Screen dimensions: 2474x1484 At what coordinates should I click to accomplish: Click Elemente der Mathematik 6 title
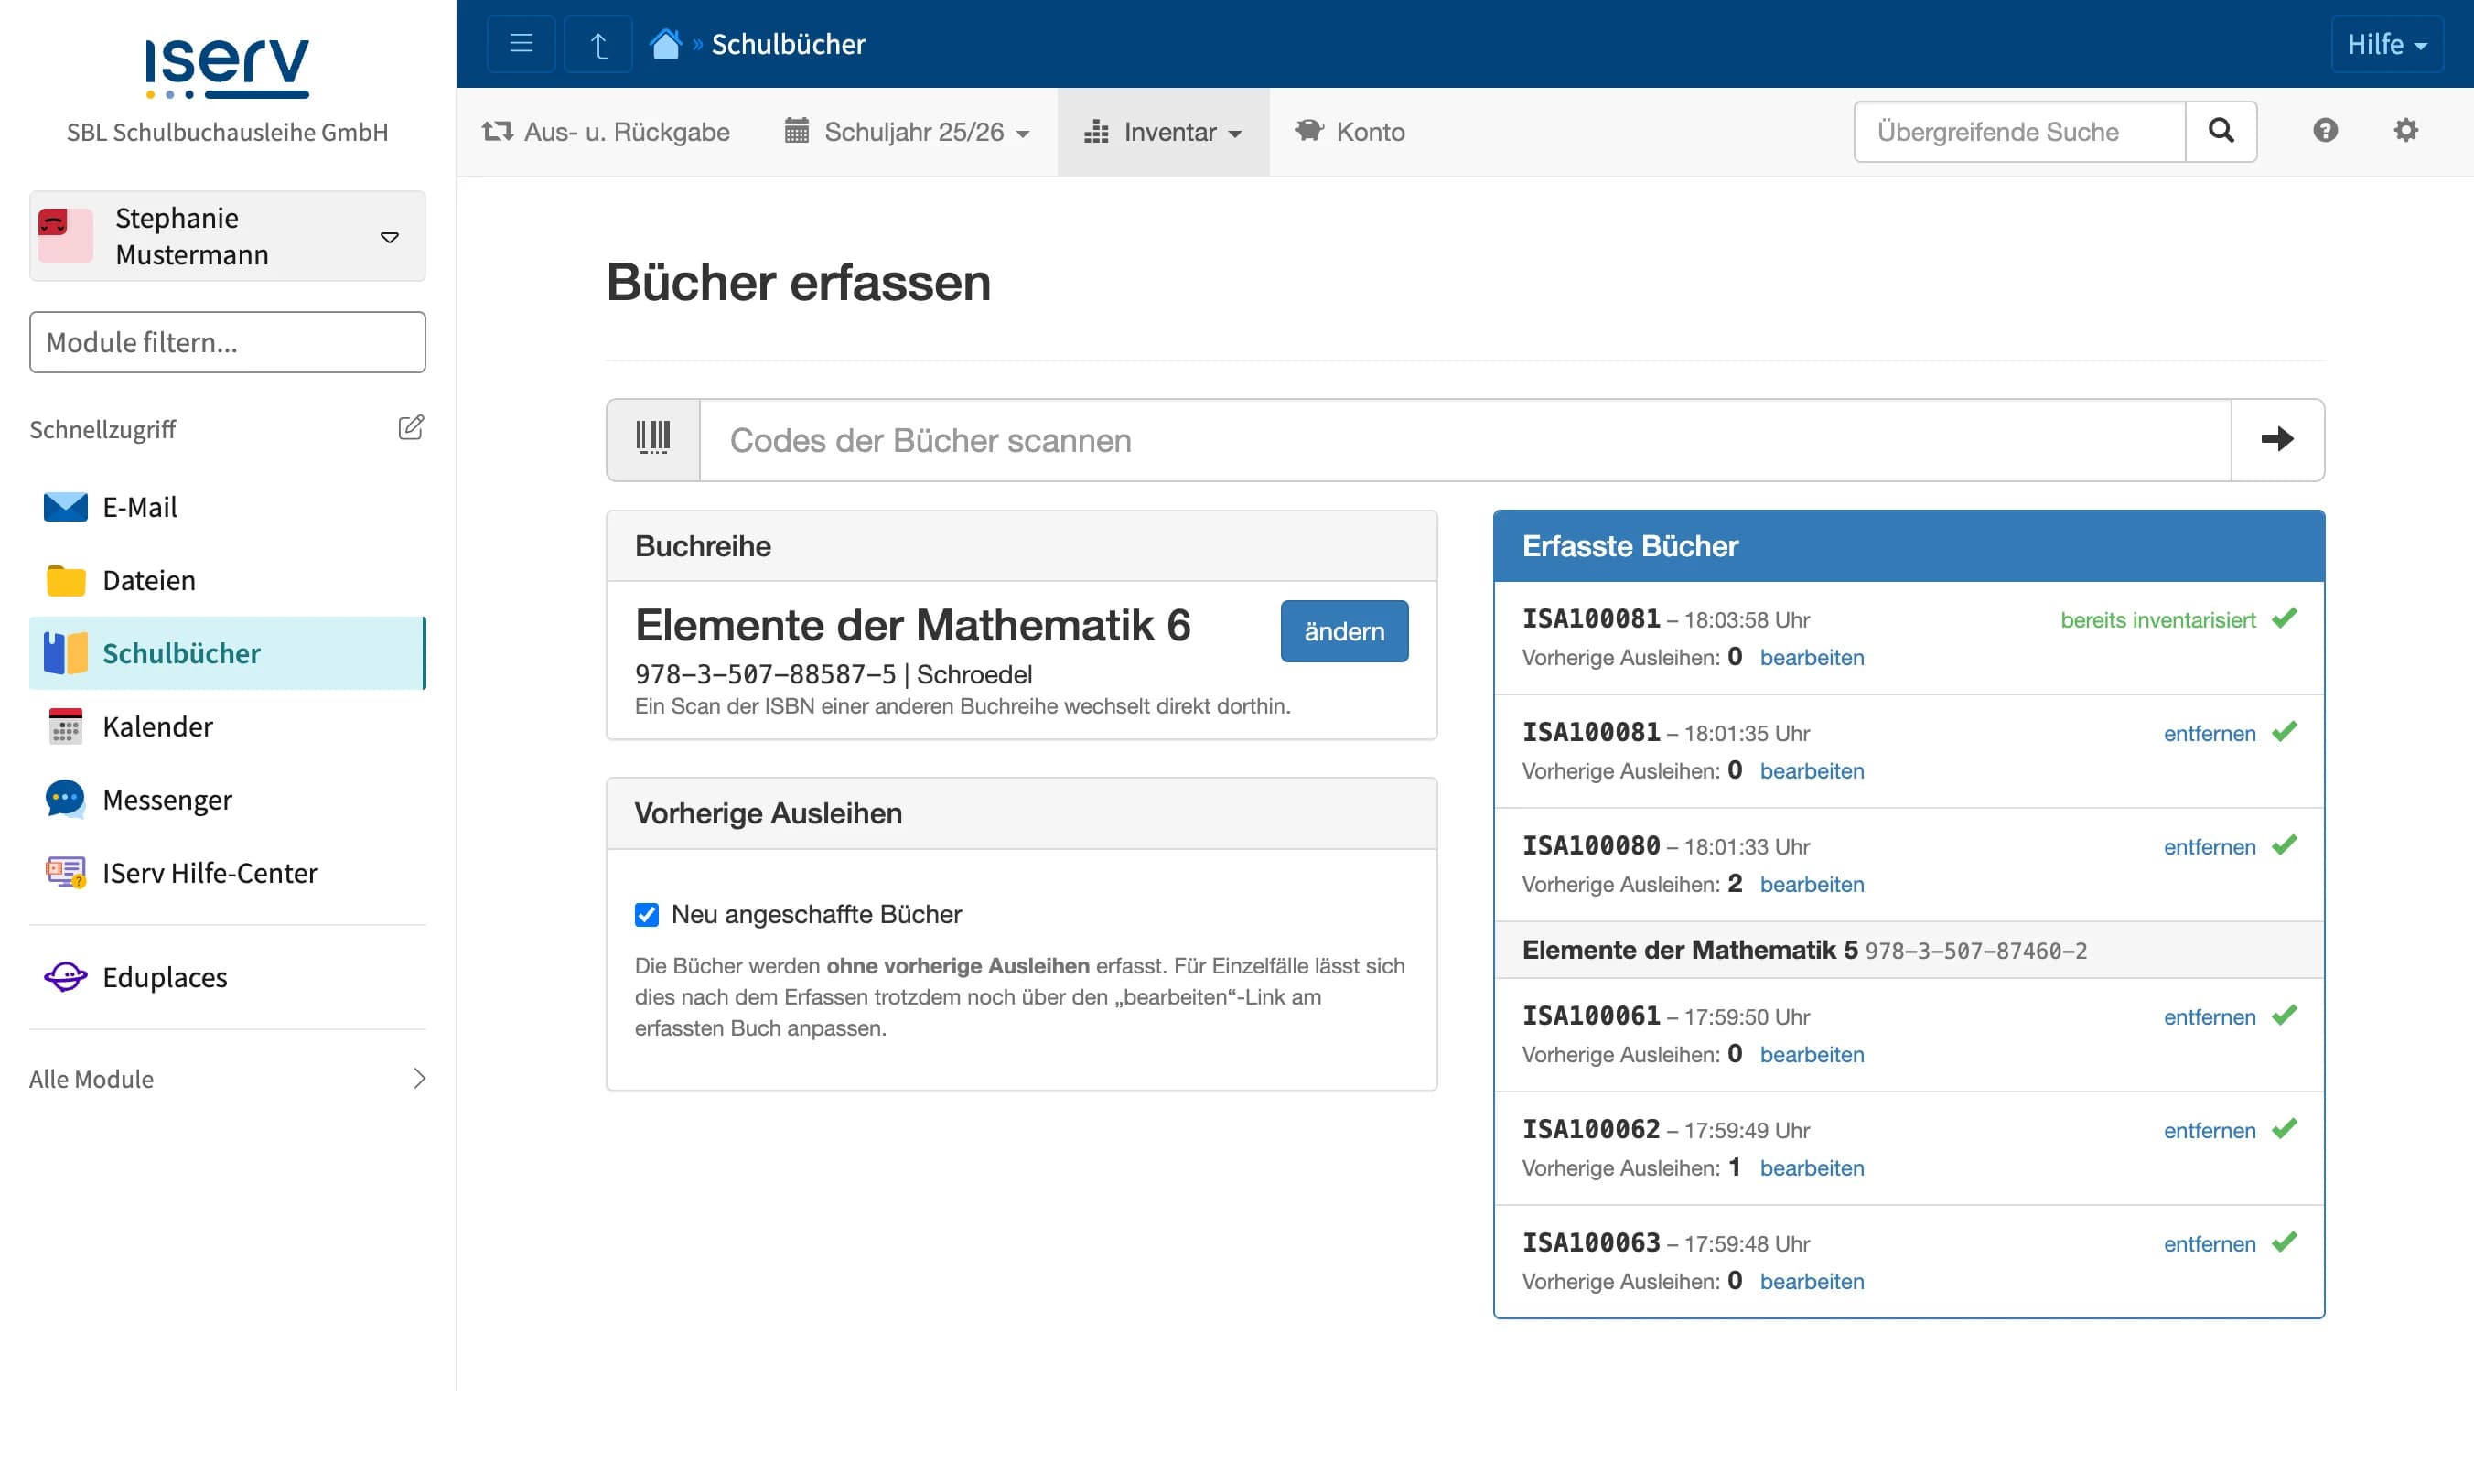(x=912, y=626)
